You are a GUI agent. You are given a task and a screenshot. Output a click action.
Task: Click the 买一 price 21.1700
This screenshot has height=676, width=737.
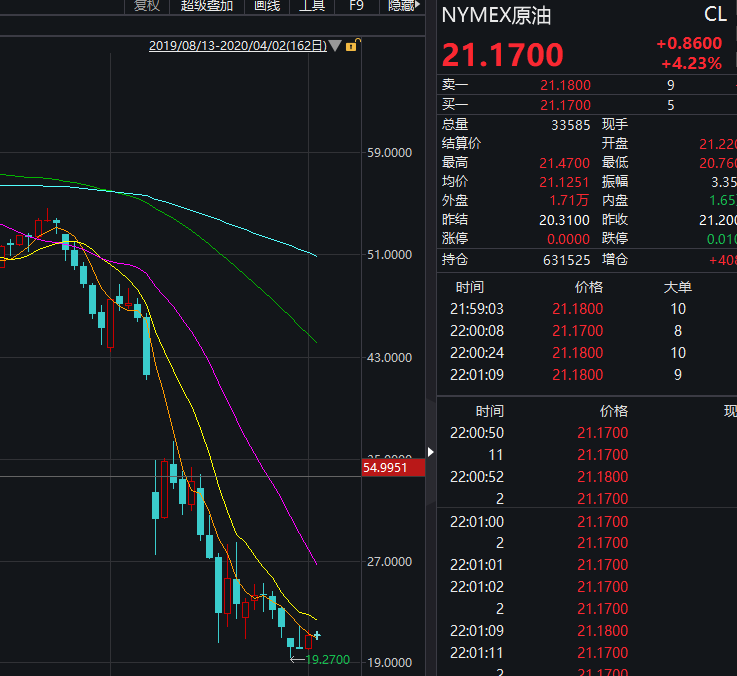[x=565, y=105]
